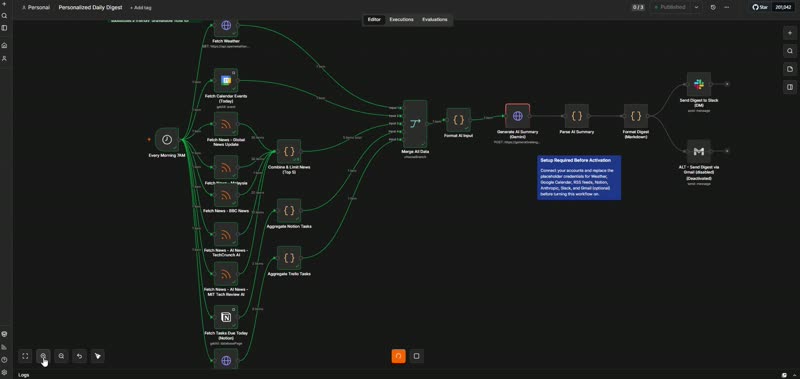Open the sidebar settings gear icon

pyautogui.click(x=4, y=372)
